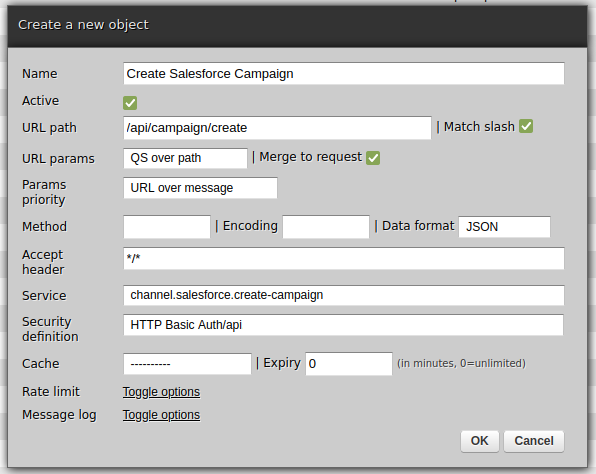This screenshot has height=474, width=596.
Task: Toggle the Active checkbox
Action: click(x=130, y=103)
